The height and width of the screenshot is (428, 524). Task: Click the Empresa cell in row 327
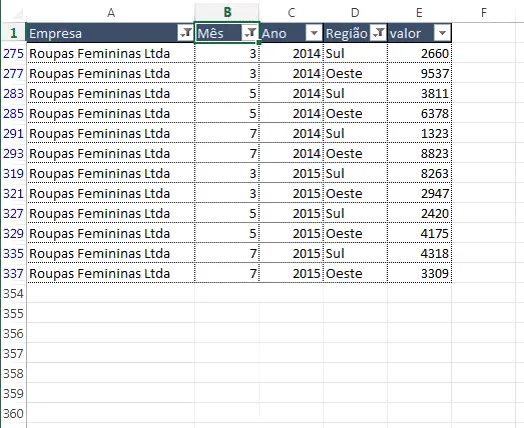(111, 213)
